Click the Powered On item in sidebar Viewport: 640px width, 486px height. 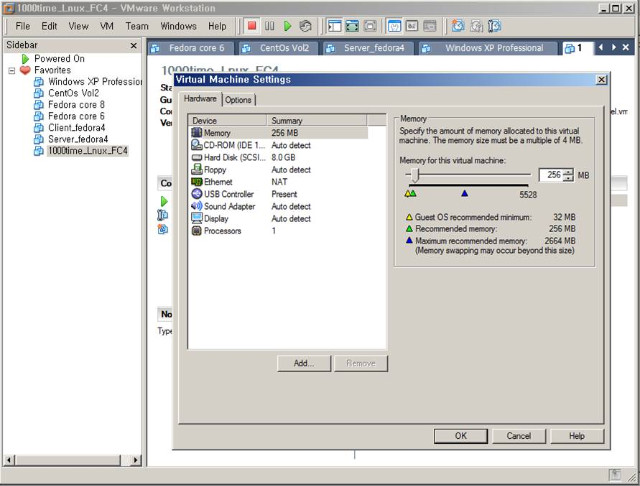[59, 59]
